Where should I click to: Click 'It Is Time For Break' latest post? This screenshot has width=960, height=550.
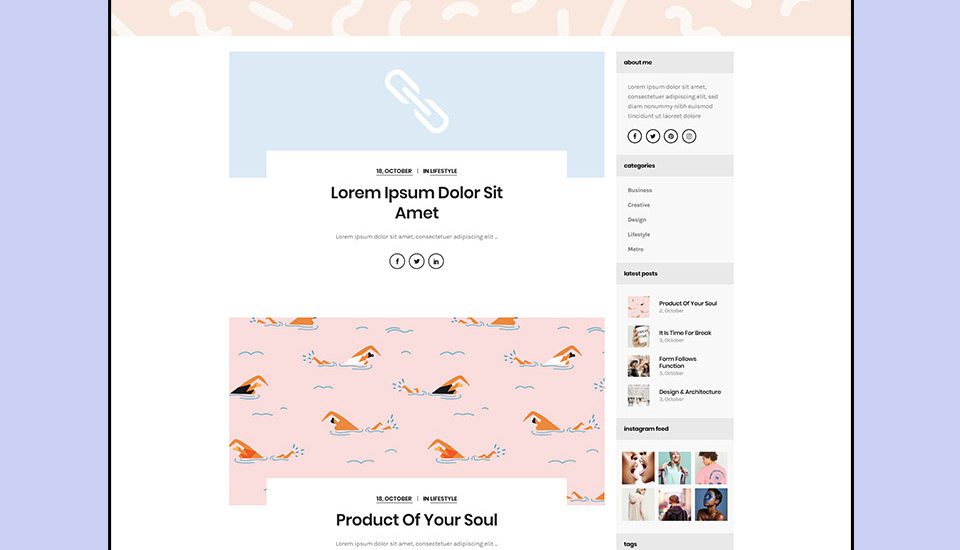(x=685, y=333)
